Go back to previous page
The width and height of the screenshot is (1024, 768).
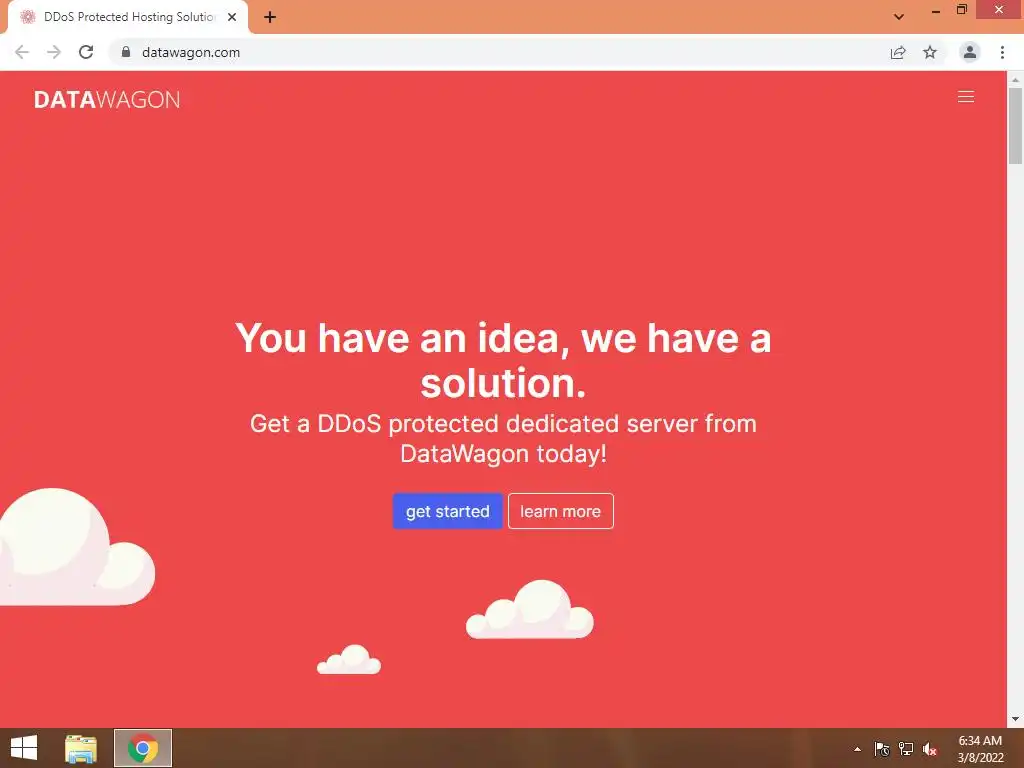[22, 52]
